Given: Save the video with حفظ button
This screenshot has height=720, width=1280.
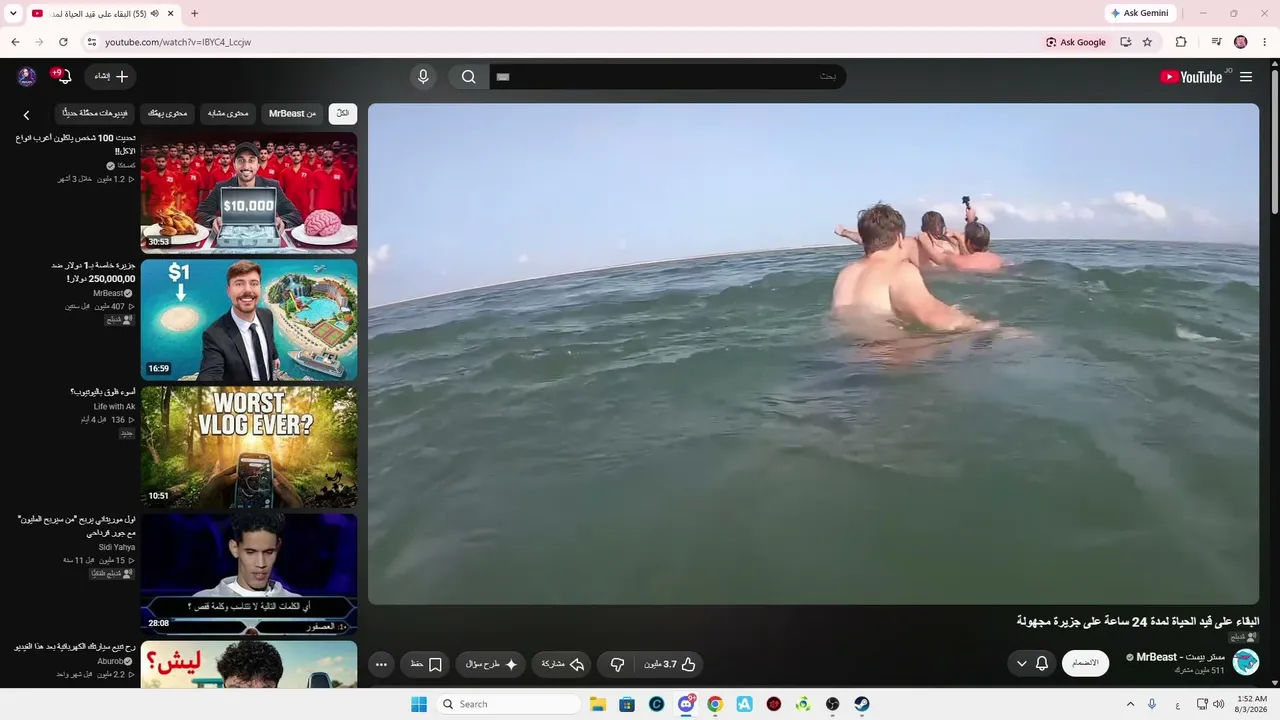Looking at the screenshot, I should (425, 664).
